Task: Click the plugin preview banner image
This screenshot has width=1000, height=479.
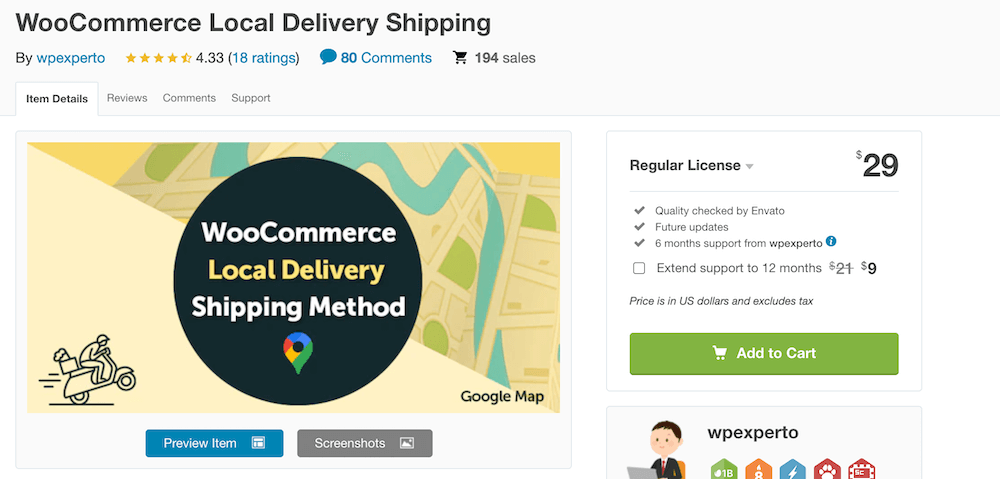Action: (293, 277)
